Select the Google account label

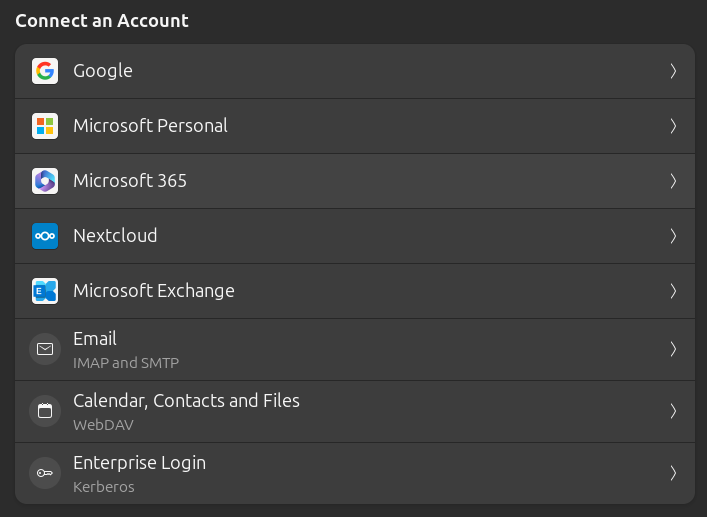[x=103, y=71]
